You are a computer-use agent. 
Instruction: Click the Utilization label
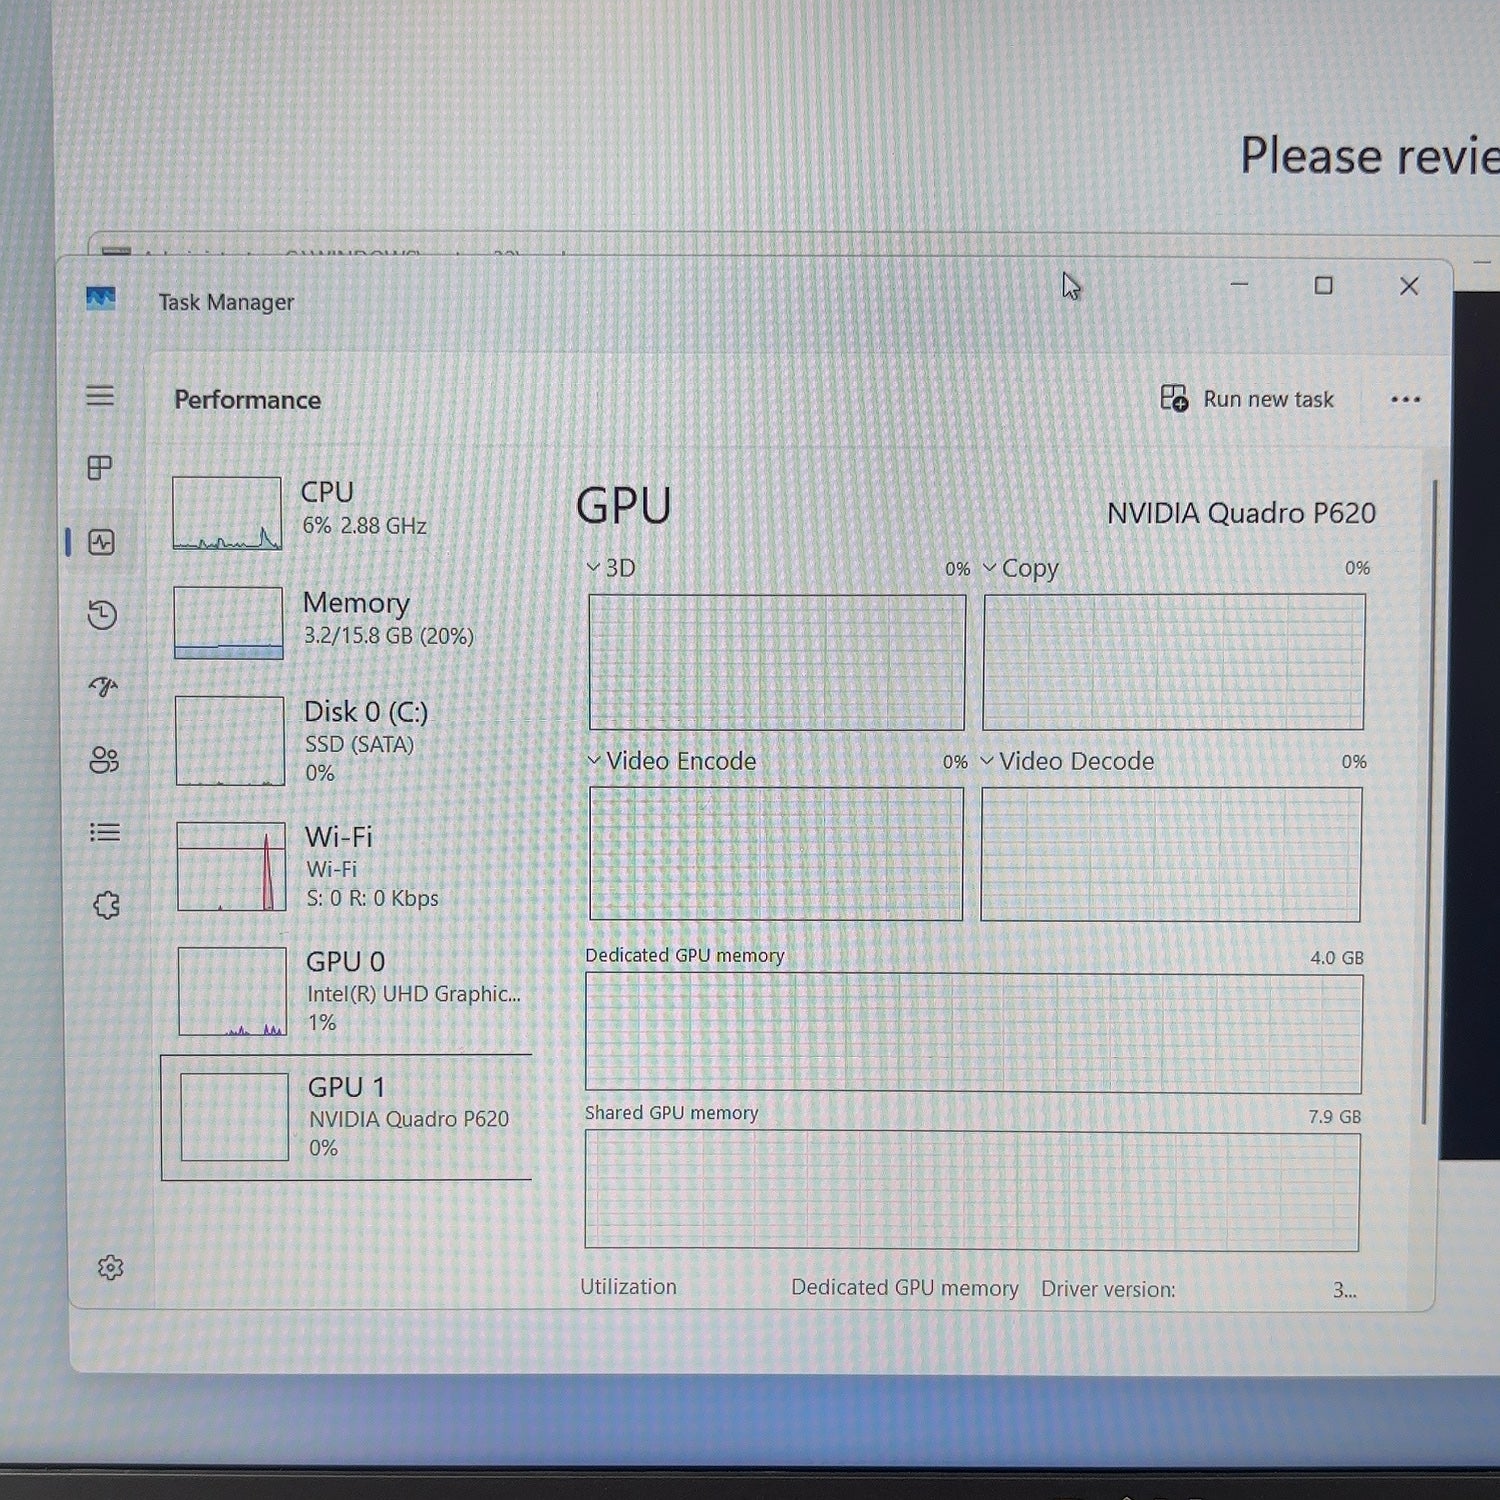(x=628, y=1287)
